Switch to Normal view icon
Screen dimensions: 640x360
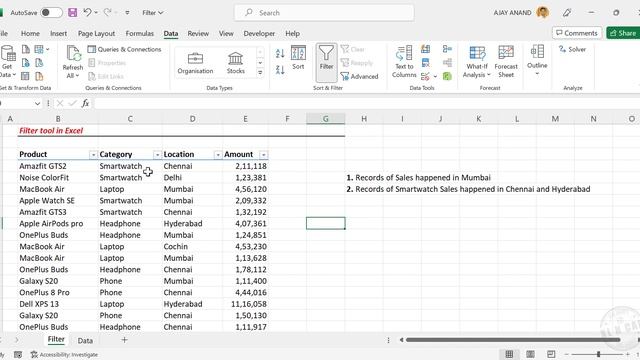pos(509,354)
